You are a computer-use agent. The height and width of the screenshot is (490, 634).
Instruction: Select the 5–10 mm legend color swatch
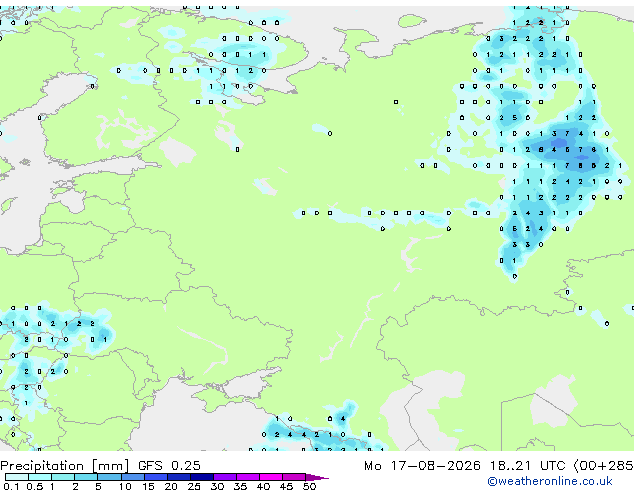tap(109, 477)
